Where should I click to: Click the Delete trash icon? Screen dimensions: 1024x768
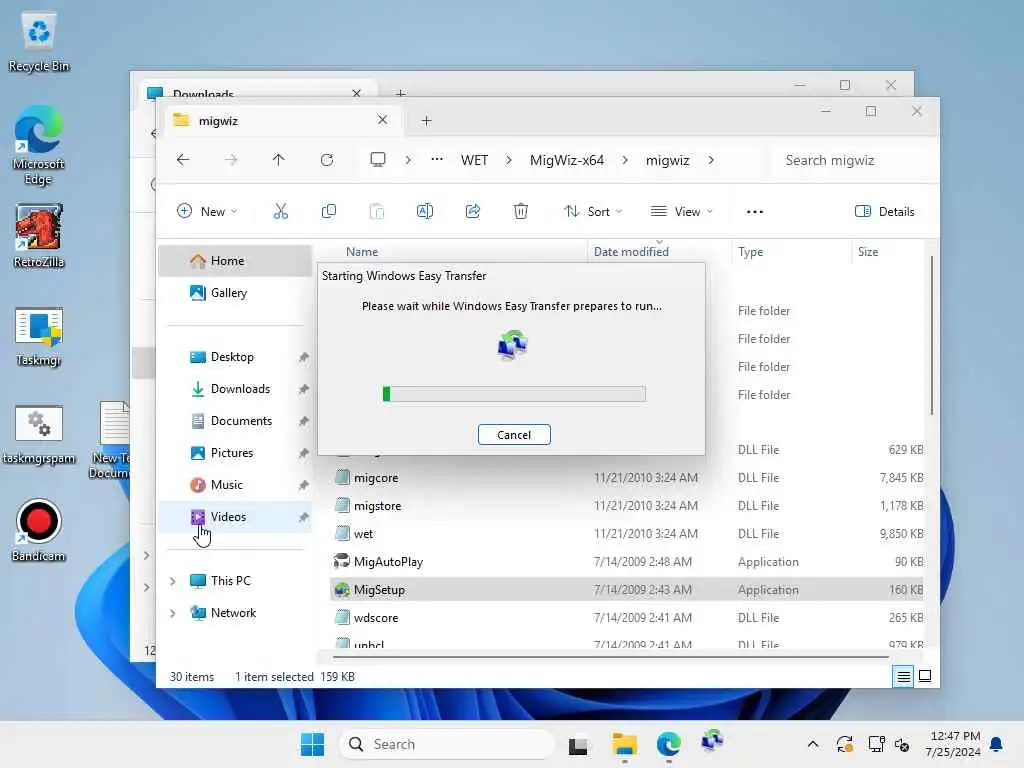520,211
